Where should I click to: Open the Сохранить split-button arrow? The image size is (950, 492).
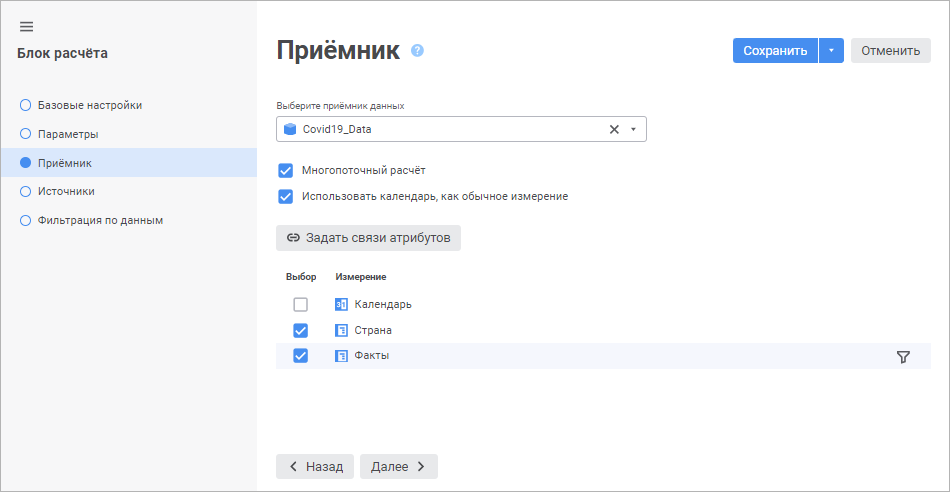pos(831,51)
